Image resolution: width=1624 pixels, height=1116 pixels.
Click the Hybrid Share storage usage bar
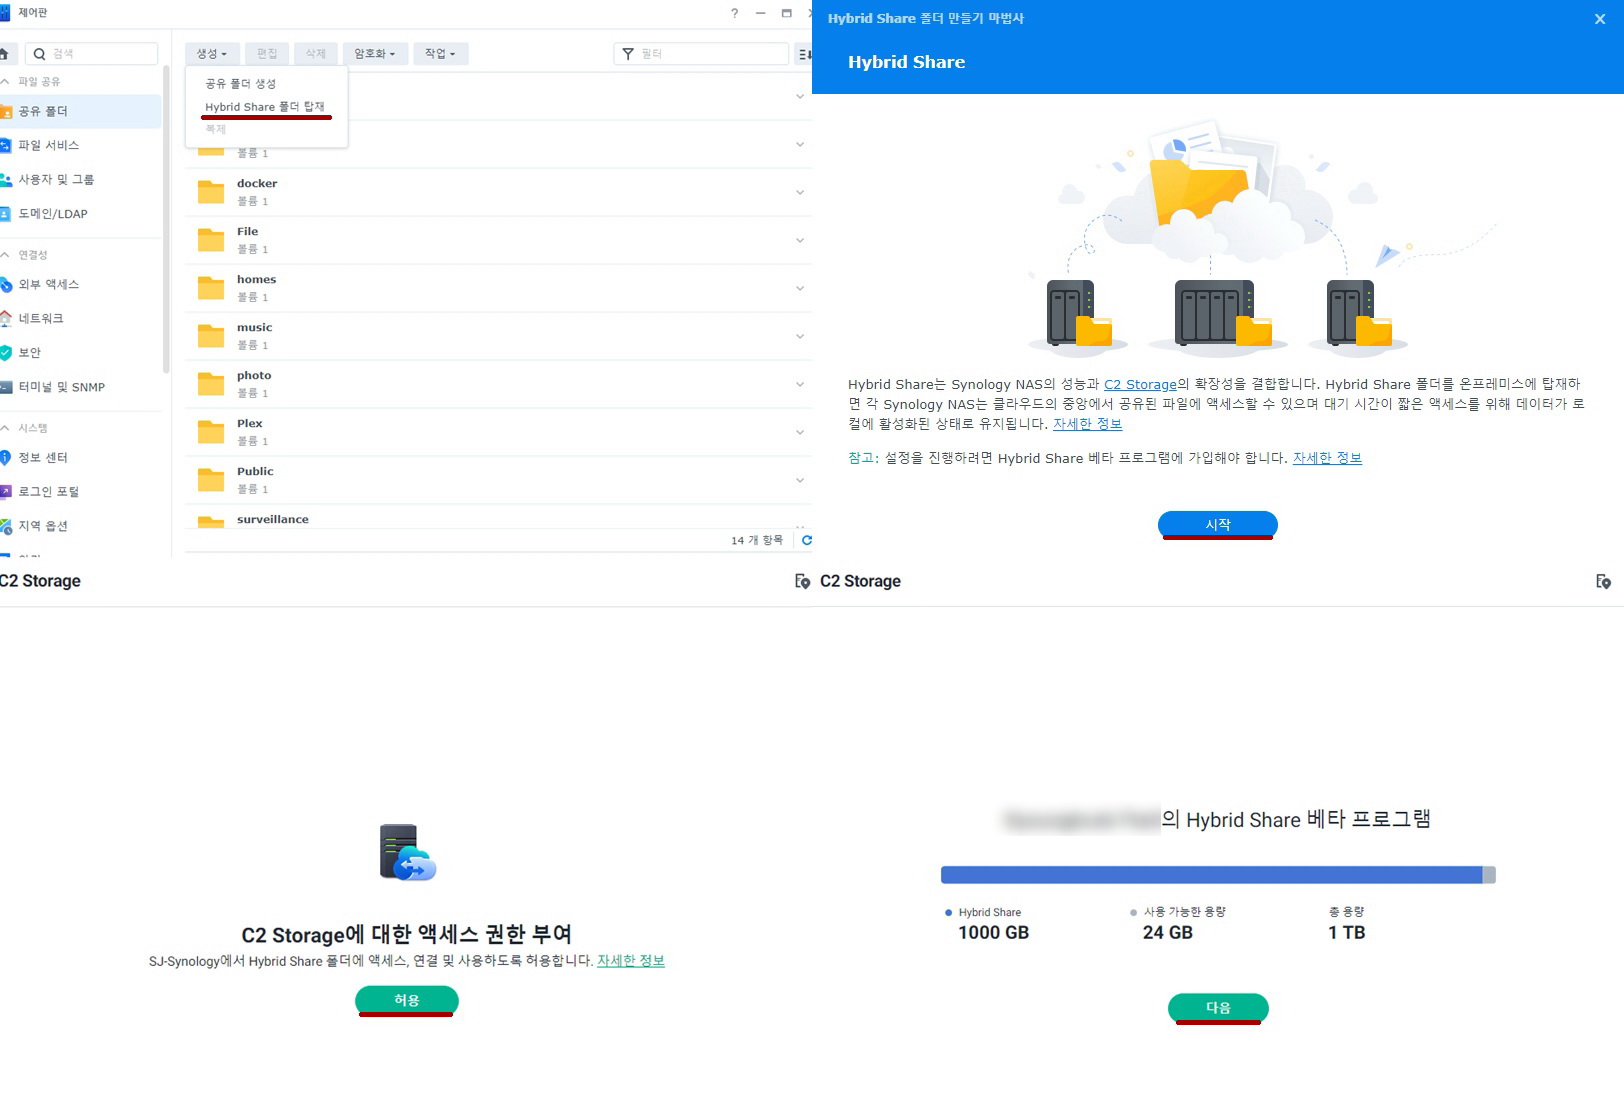pyautogui.click(x=1218, y=875)
